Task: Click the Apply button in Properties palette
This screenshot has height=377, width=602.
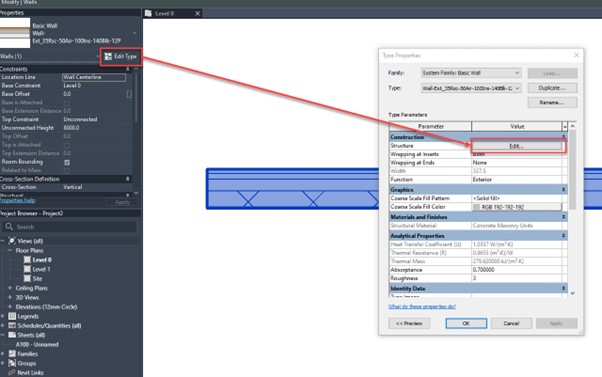Action: (122, 202)
